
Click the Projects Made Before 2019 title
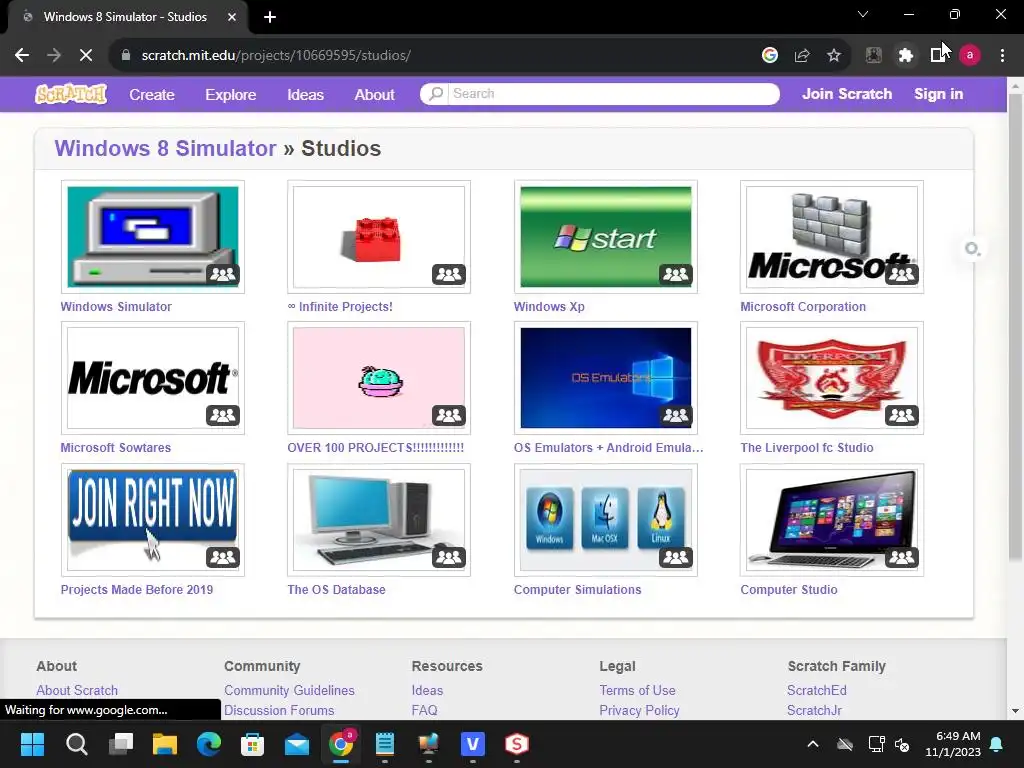[136, 590]
